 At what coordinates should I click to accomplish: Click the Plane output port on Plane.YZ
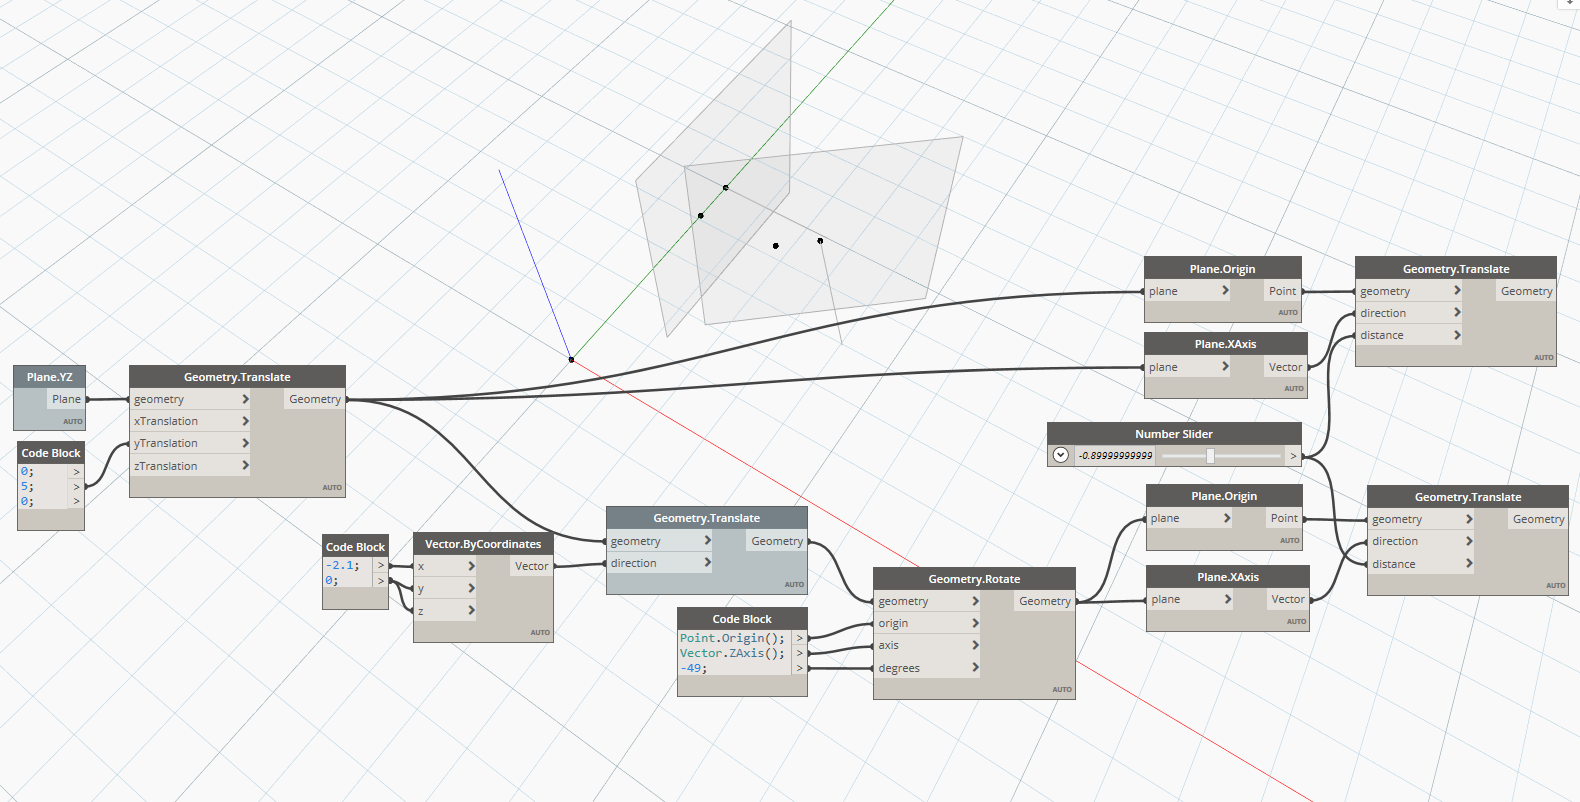click(x=67, y=399)
